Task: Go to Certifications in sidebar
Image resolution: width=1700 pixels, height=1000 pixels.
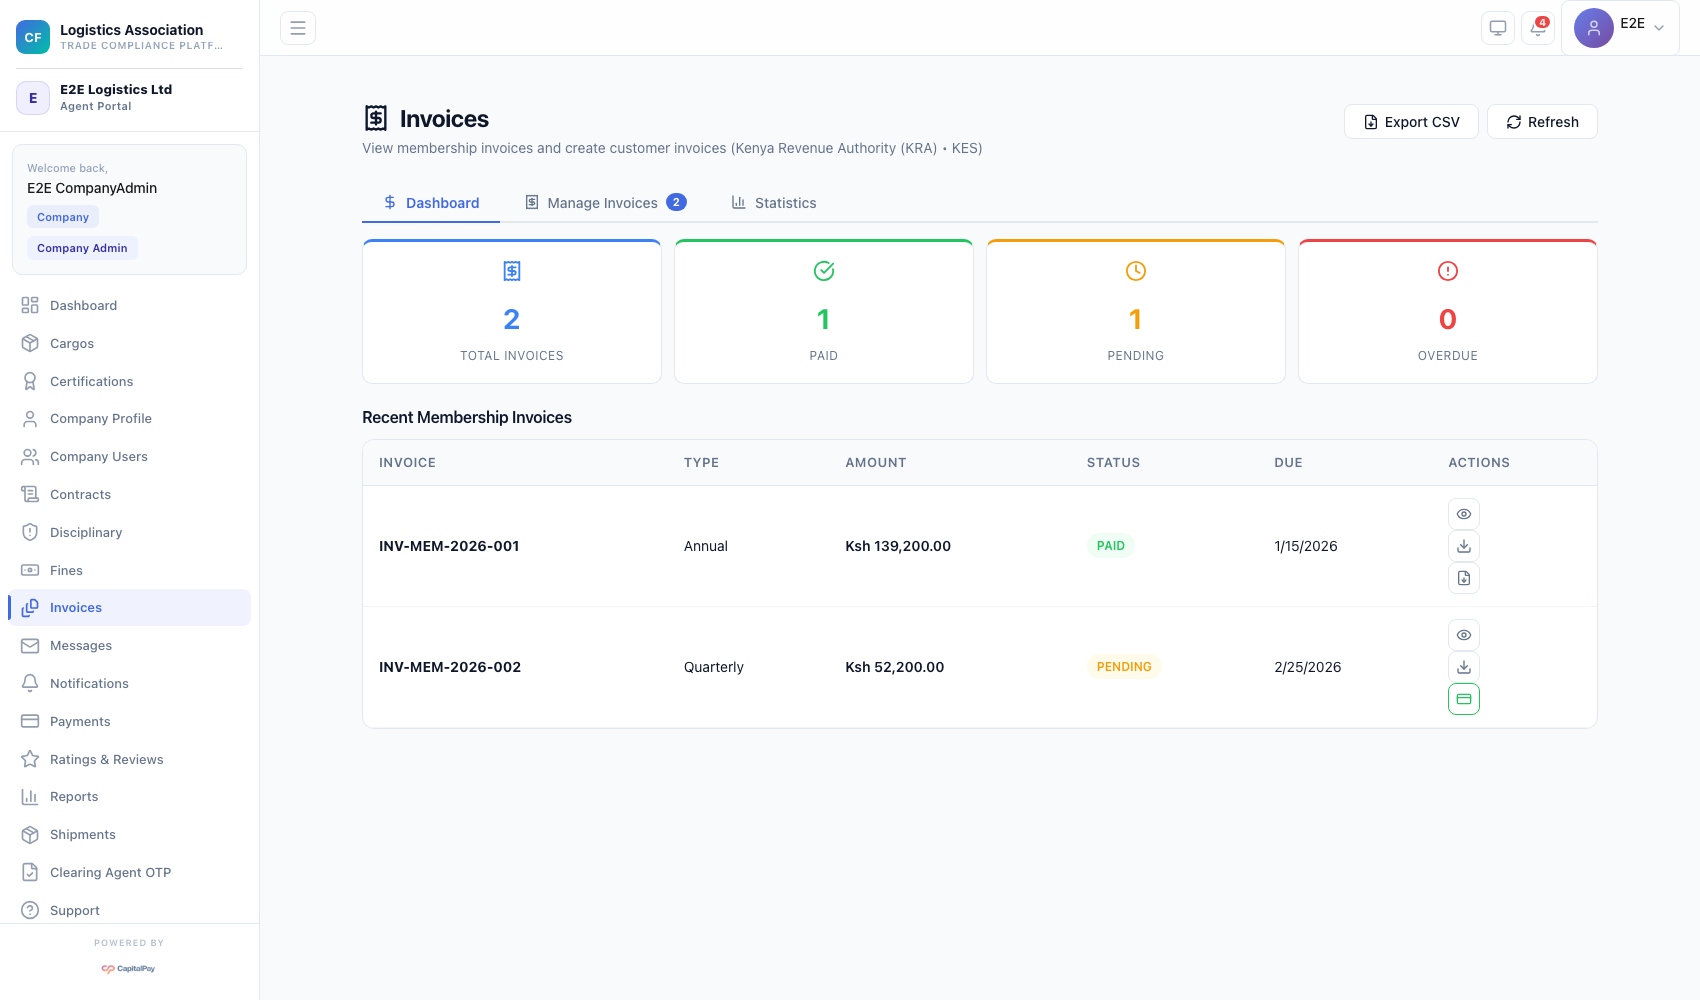Action: [91, 382]
